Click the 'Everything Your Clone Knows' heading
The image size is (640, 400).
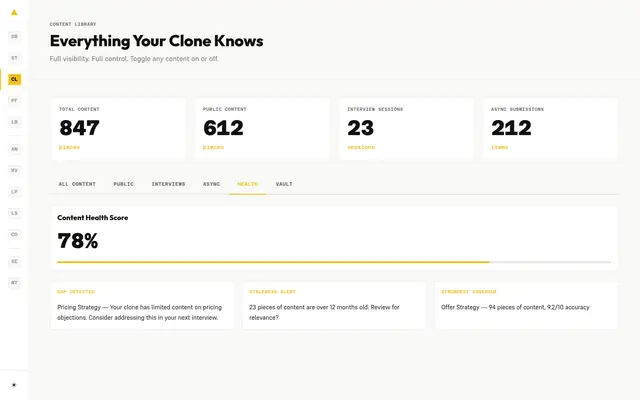click(x=156, y=41)
